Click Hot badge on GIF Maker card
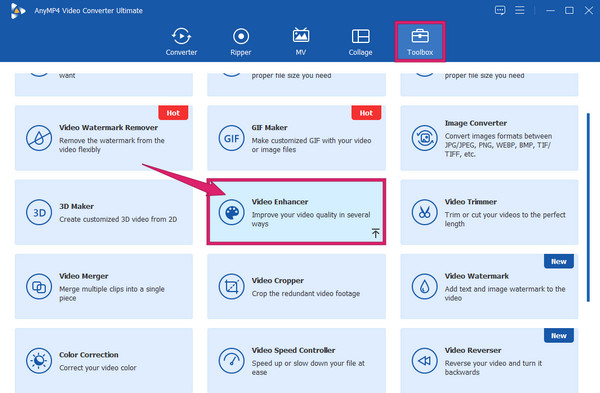 pos(366,113)
